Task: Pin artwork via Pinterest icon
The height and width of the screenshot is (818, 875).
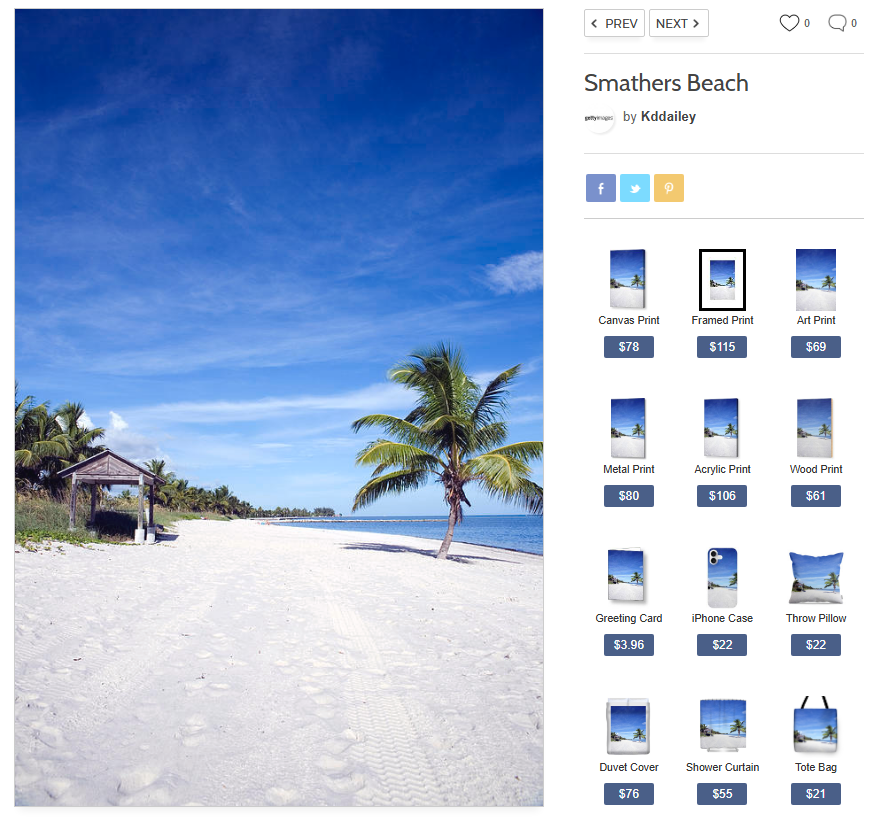Action: click(x=668, y=188)
